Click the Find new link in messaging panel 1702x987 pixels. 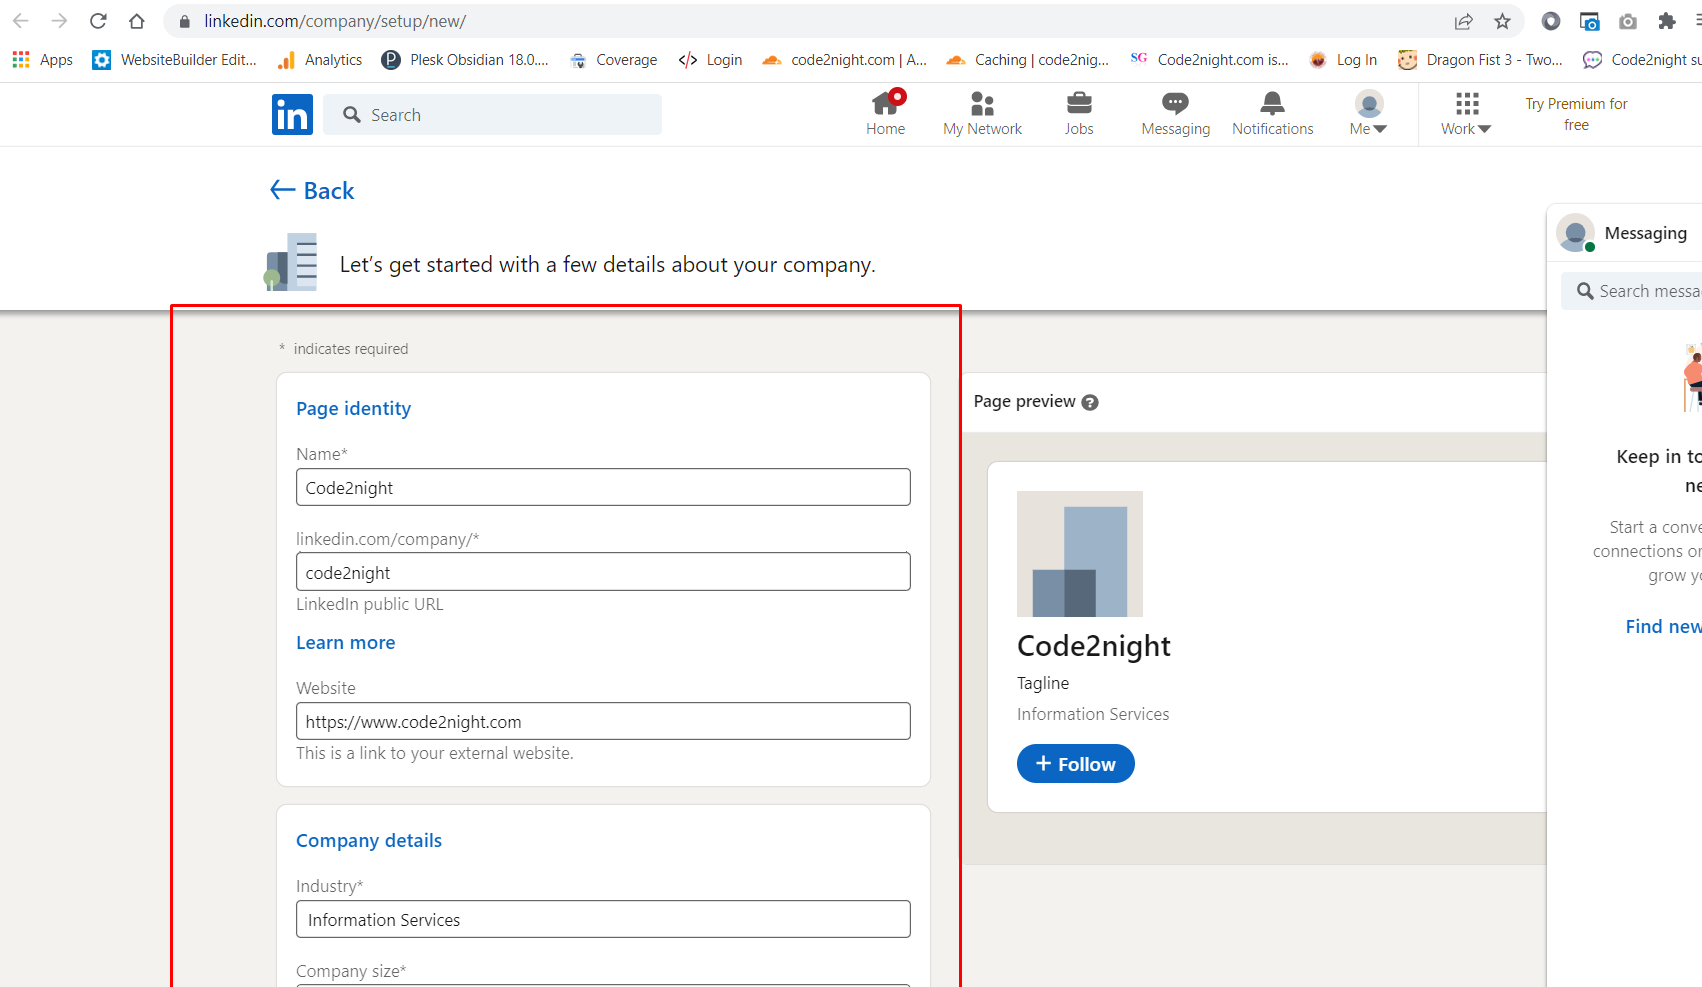(x=1663, y=626)
